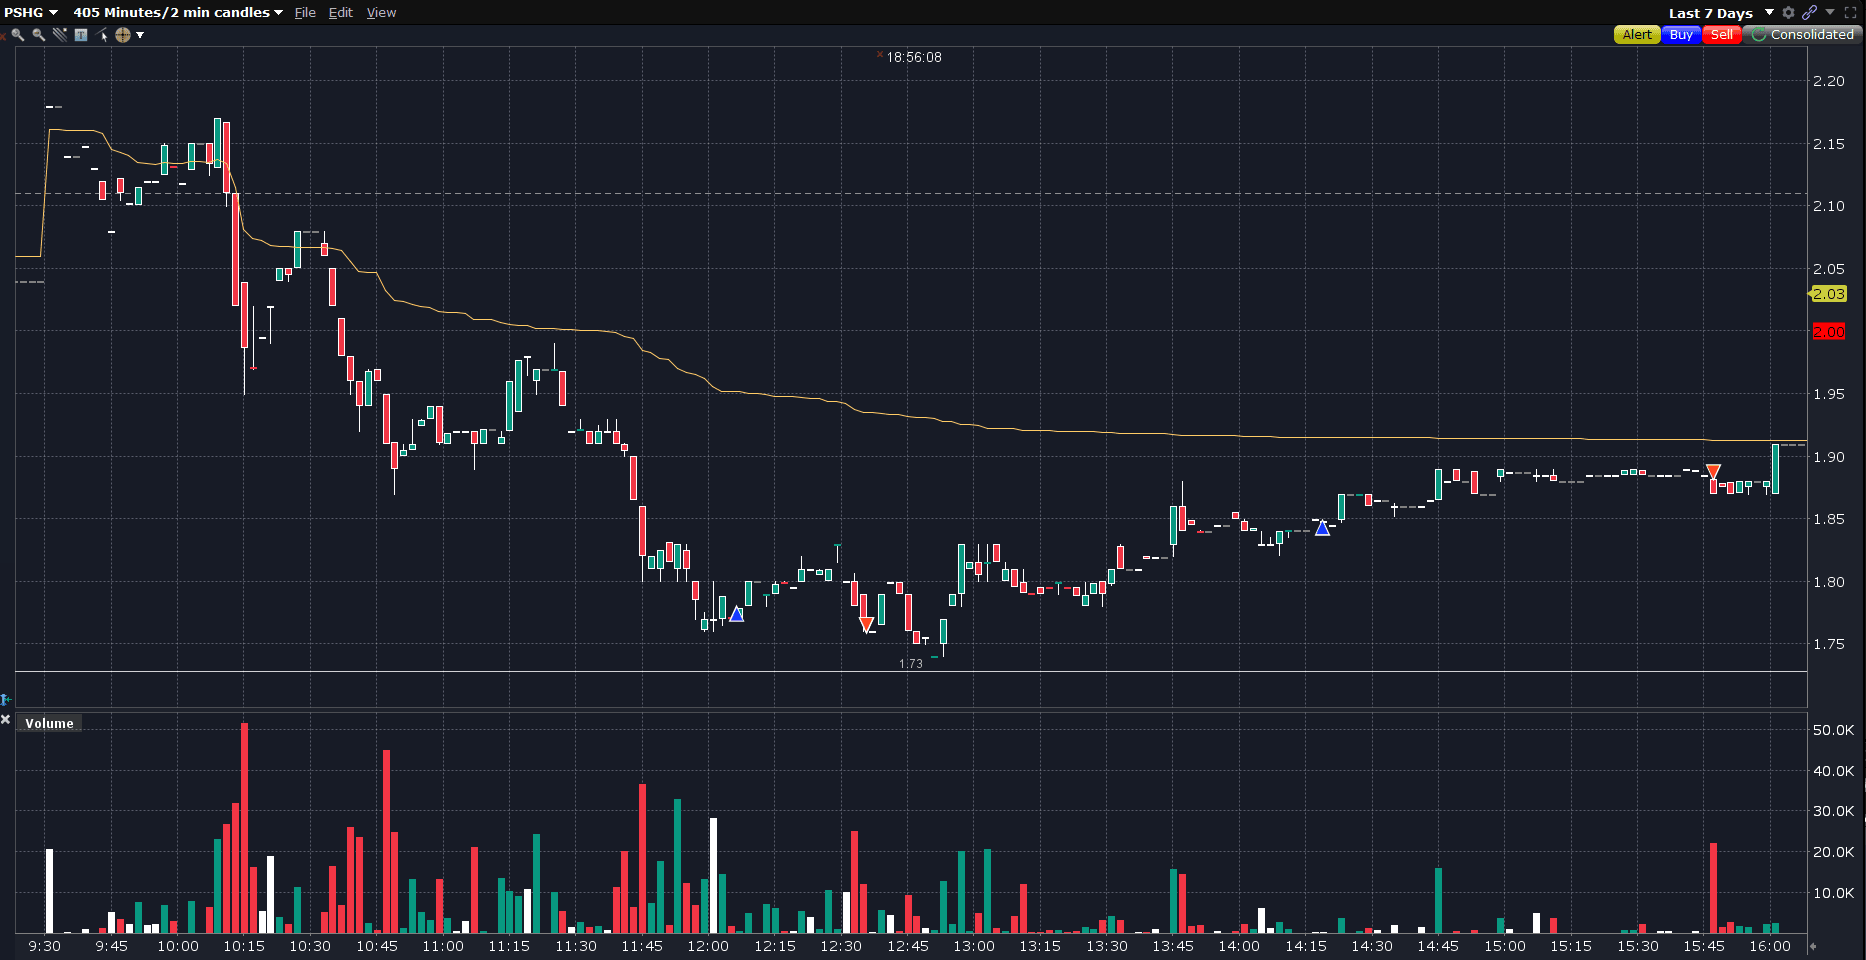Open chart settings gear icon
This screenshot has height=960, width=1866.
[1788, 13]
